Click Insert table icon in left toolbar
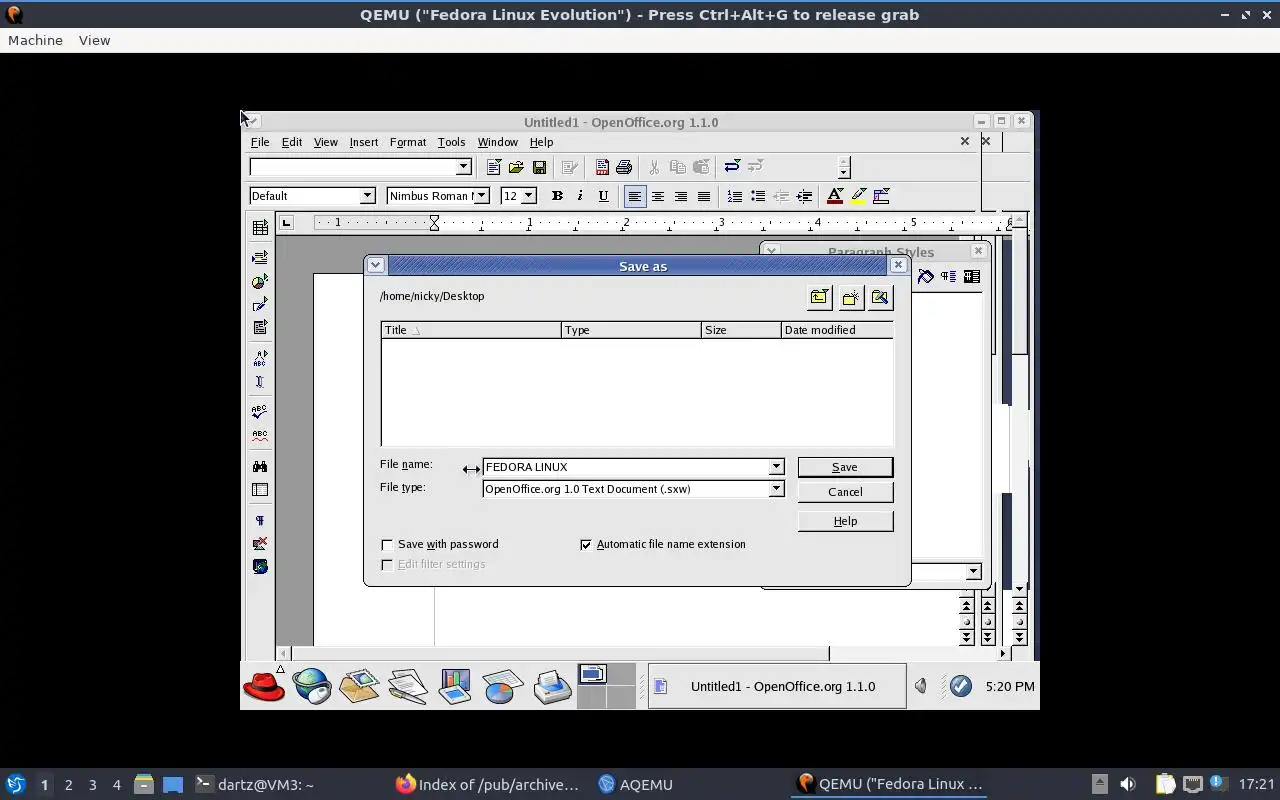Screen dimensions: 1280x800 (260, 228)
